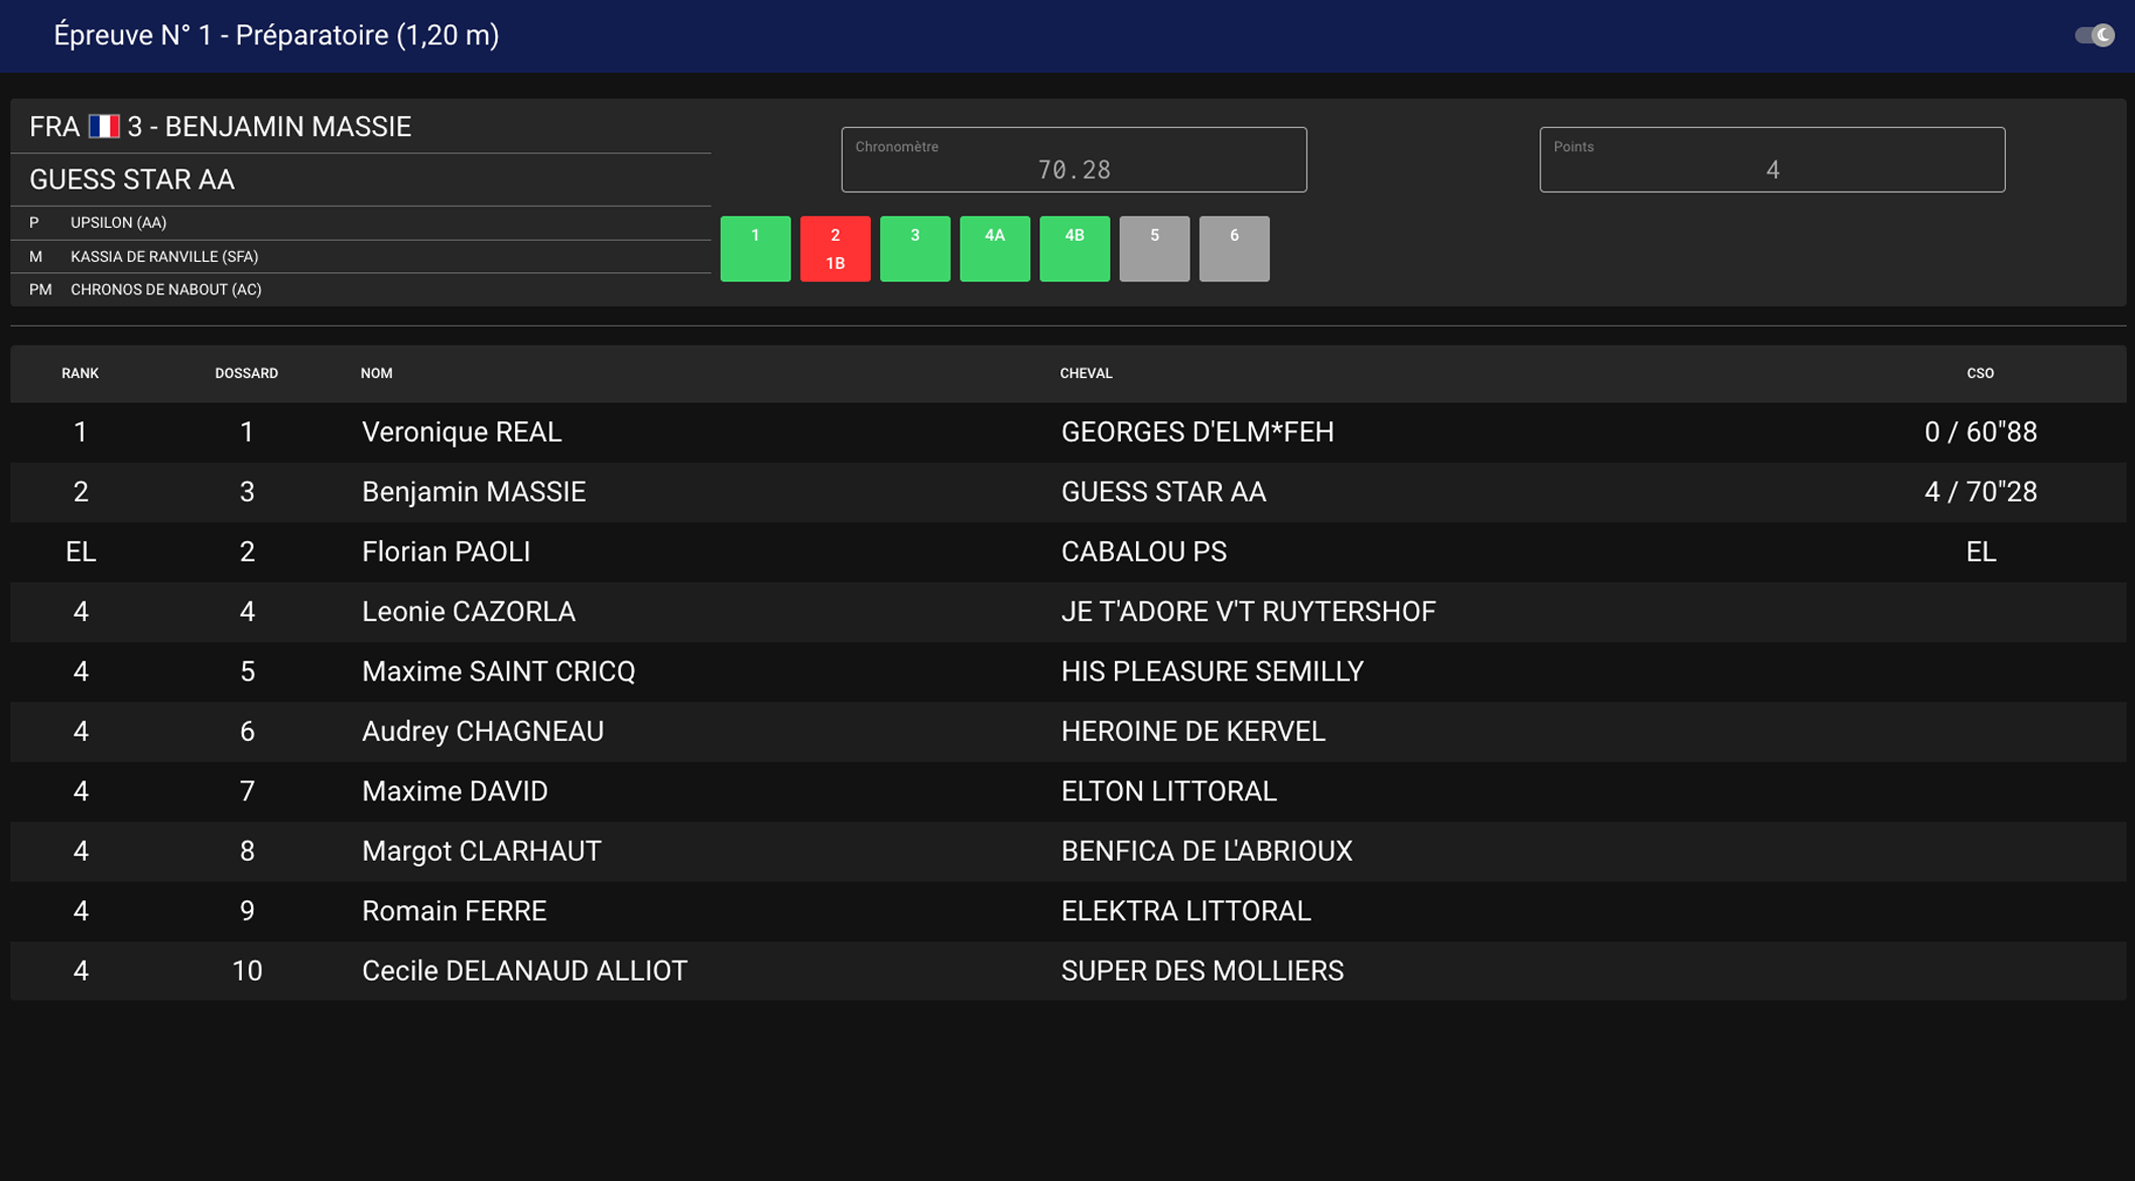Screen dimensions: 2135x1181
Task: Select Leonie CAZORLA row
Action: (468, 612)
